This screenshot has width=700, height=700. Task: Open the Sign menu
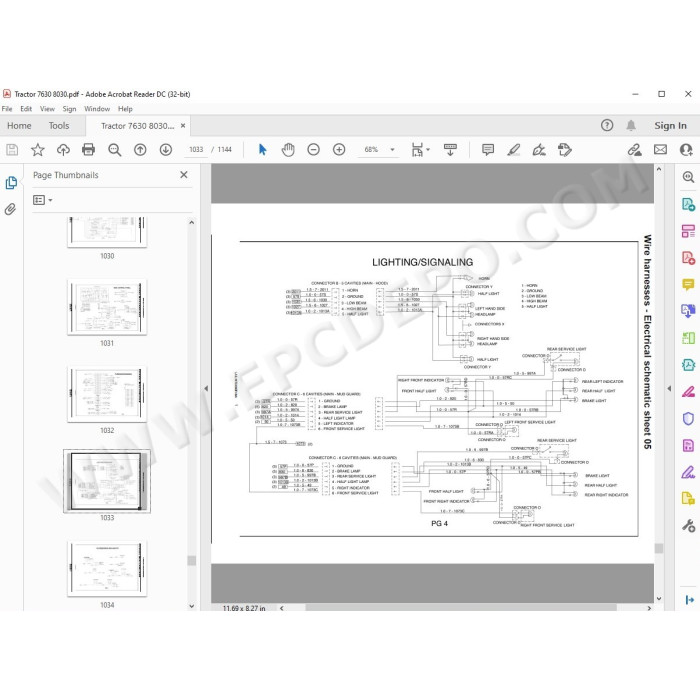point(69,109)
